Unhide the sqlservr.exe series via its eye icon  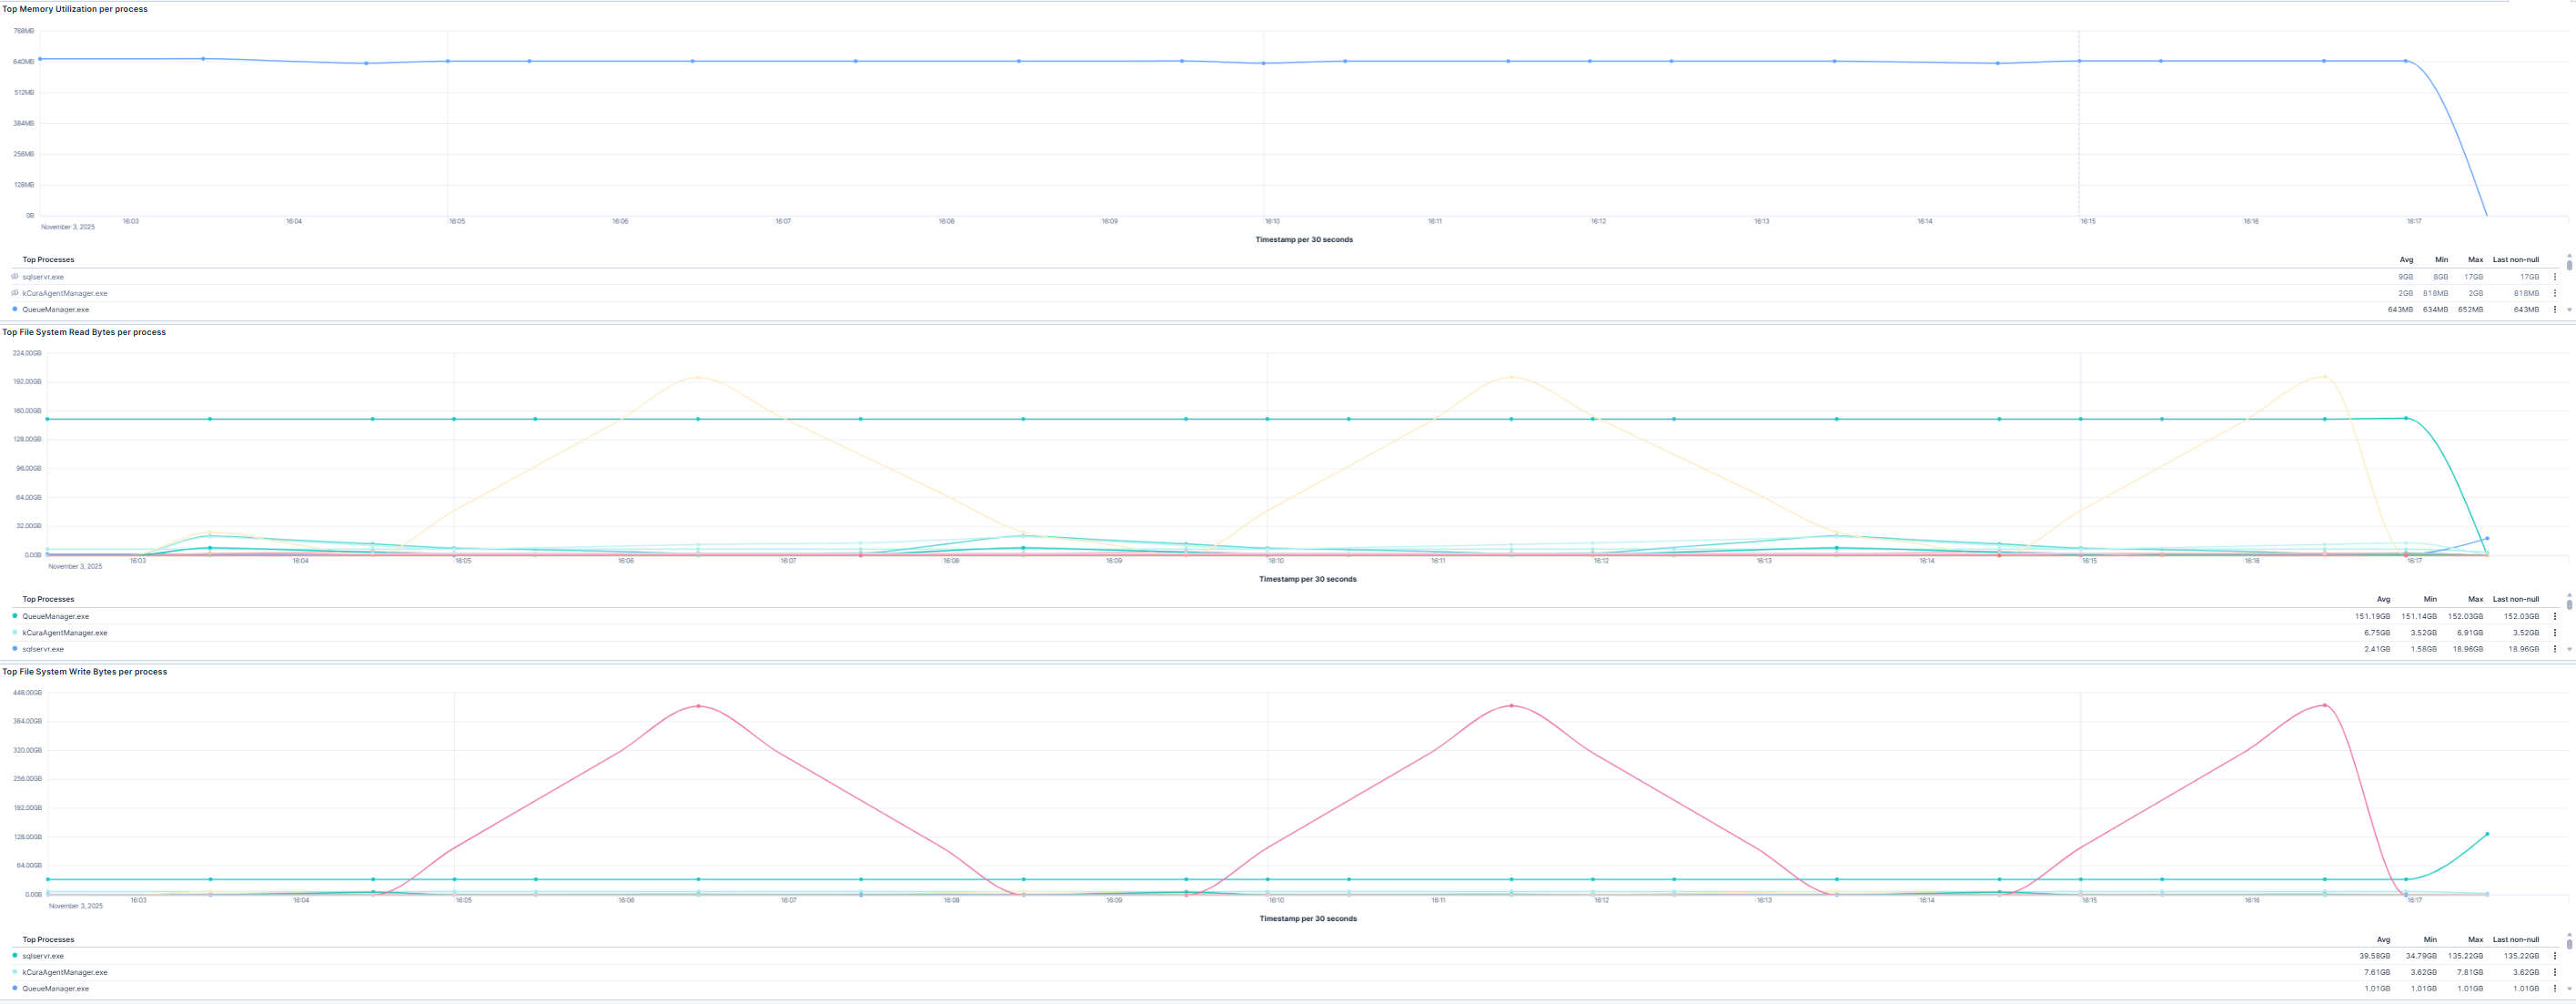(13, 277)
